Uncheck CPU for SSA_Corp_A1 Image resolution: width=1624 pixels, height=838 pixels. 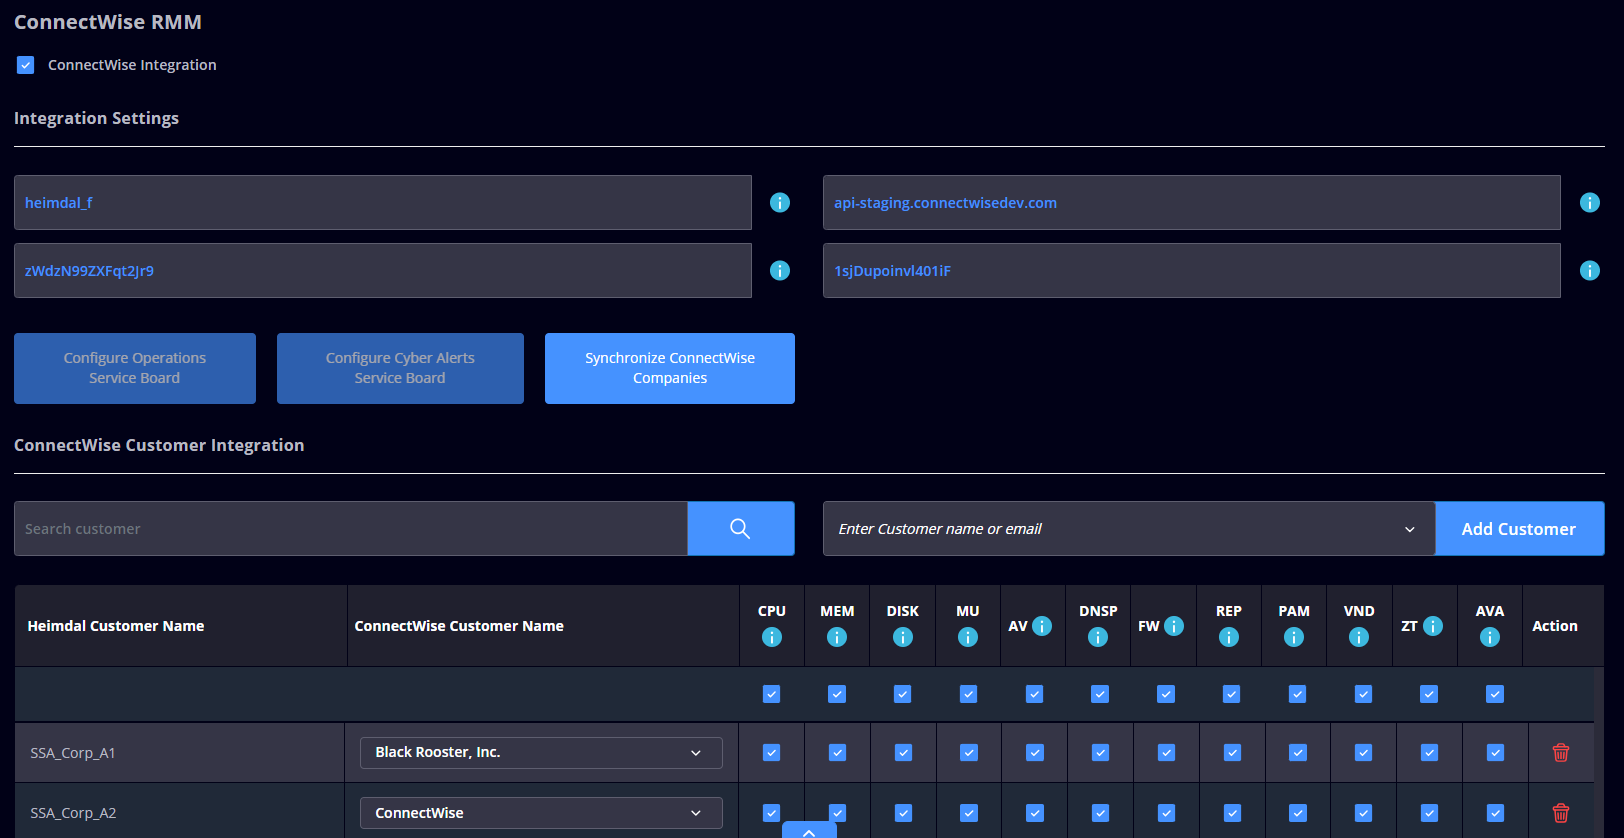pyautogui.click(x=771, y=753)
